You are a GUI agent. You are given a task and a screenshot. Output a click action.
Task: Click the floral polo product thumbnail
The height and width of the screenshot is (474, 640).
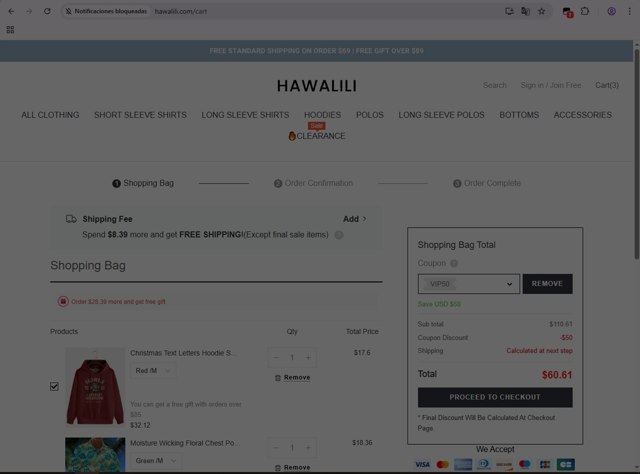[95, 455]
